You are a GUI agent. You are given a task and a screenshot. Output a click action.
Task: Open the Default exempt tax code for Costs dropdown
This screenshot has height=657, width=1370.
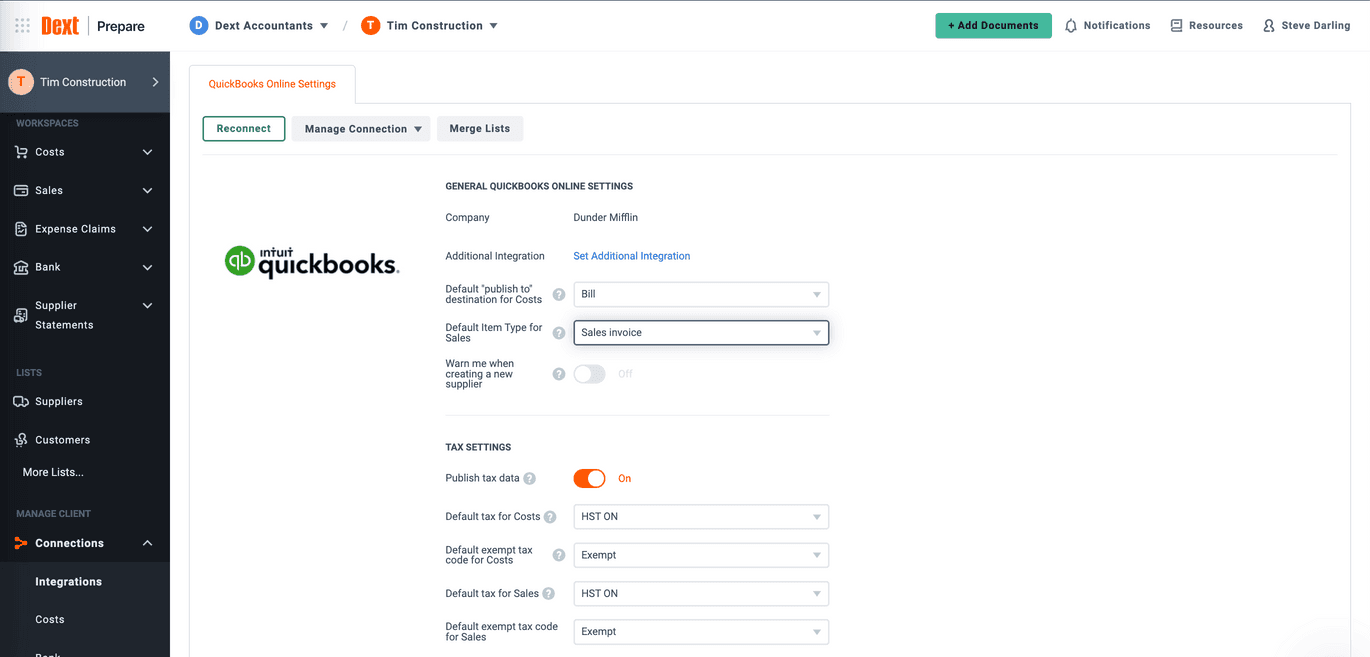pos(701,555)
